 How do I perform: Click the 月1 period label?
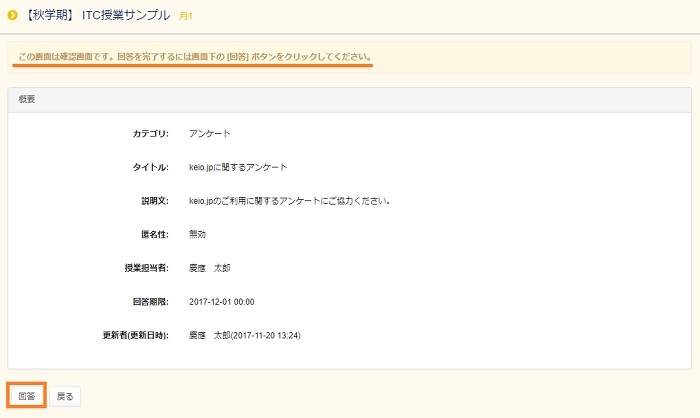186,16
